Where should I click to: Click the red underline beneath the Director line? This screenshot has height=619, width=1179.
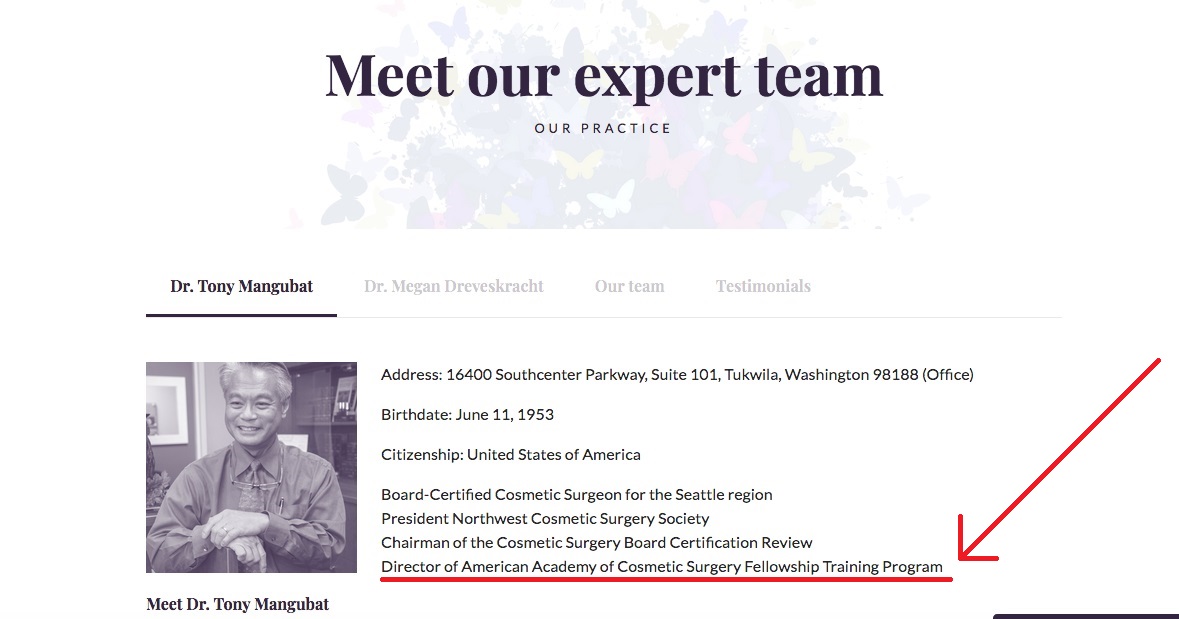tap(666, 580)
